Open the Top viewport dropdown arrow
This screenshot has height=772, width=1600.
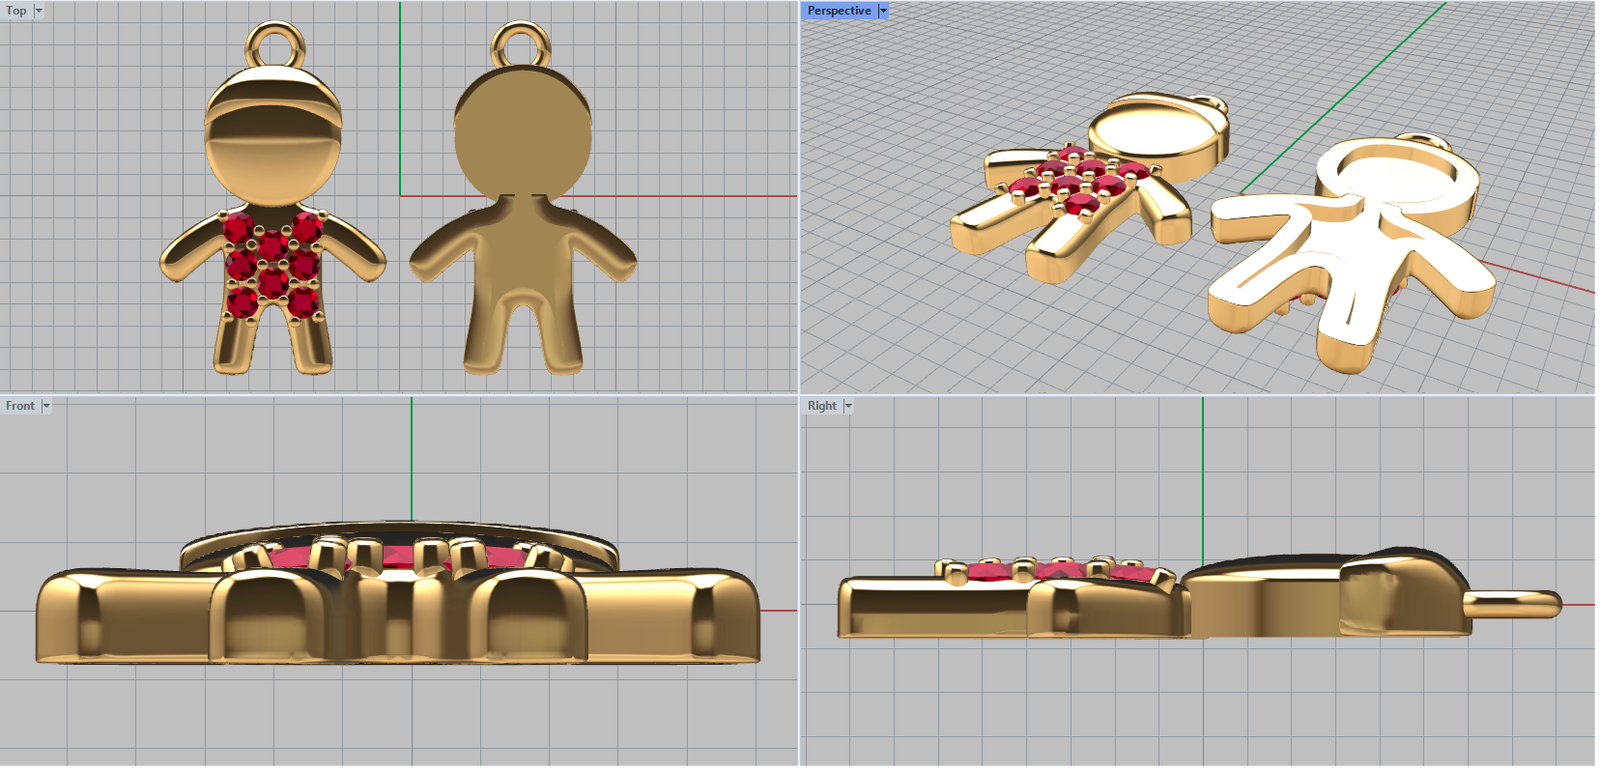click(x=39, y=11)
